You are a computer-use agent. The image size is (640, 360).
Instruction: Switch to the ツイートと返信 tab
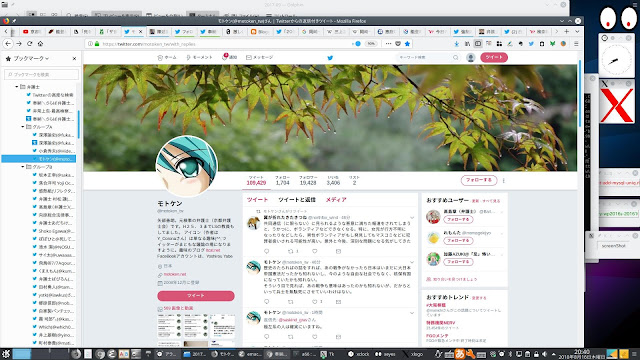[x=297, y=200]
